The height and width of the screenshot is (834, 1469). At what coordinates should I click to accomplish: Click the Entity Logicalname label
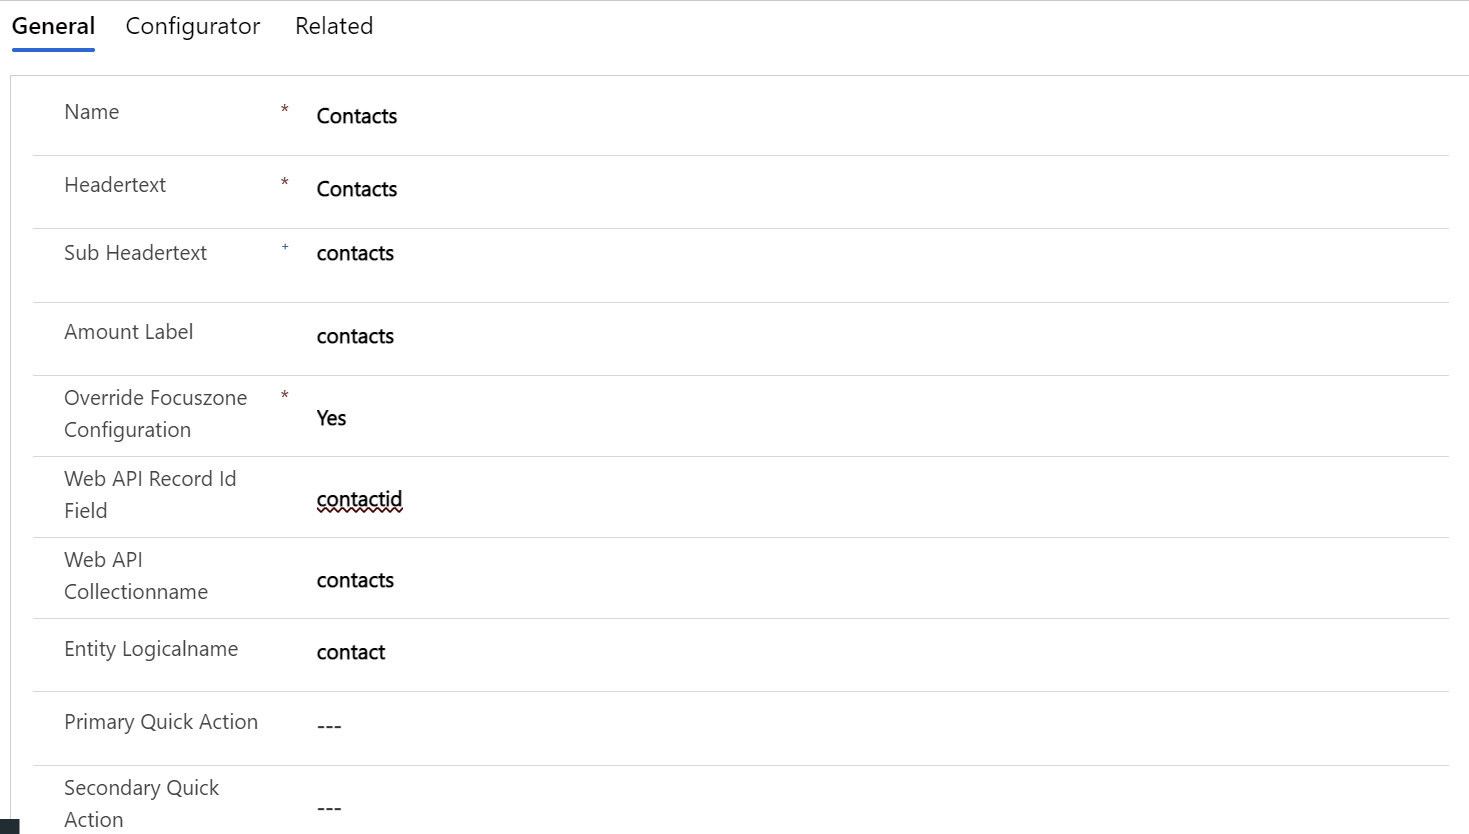[x=151, y=649]
